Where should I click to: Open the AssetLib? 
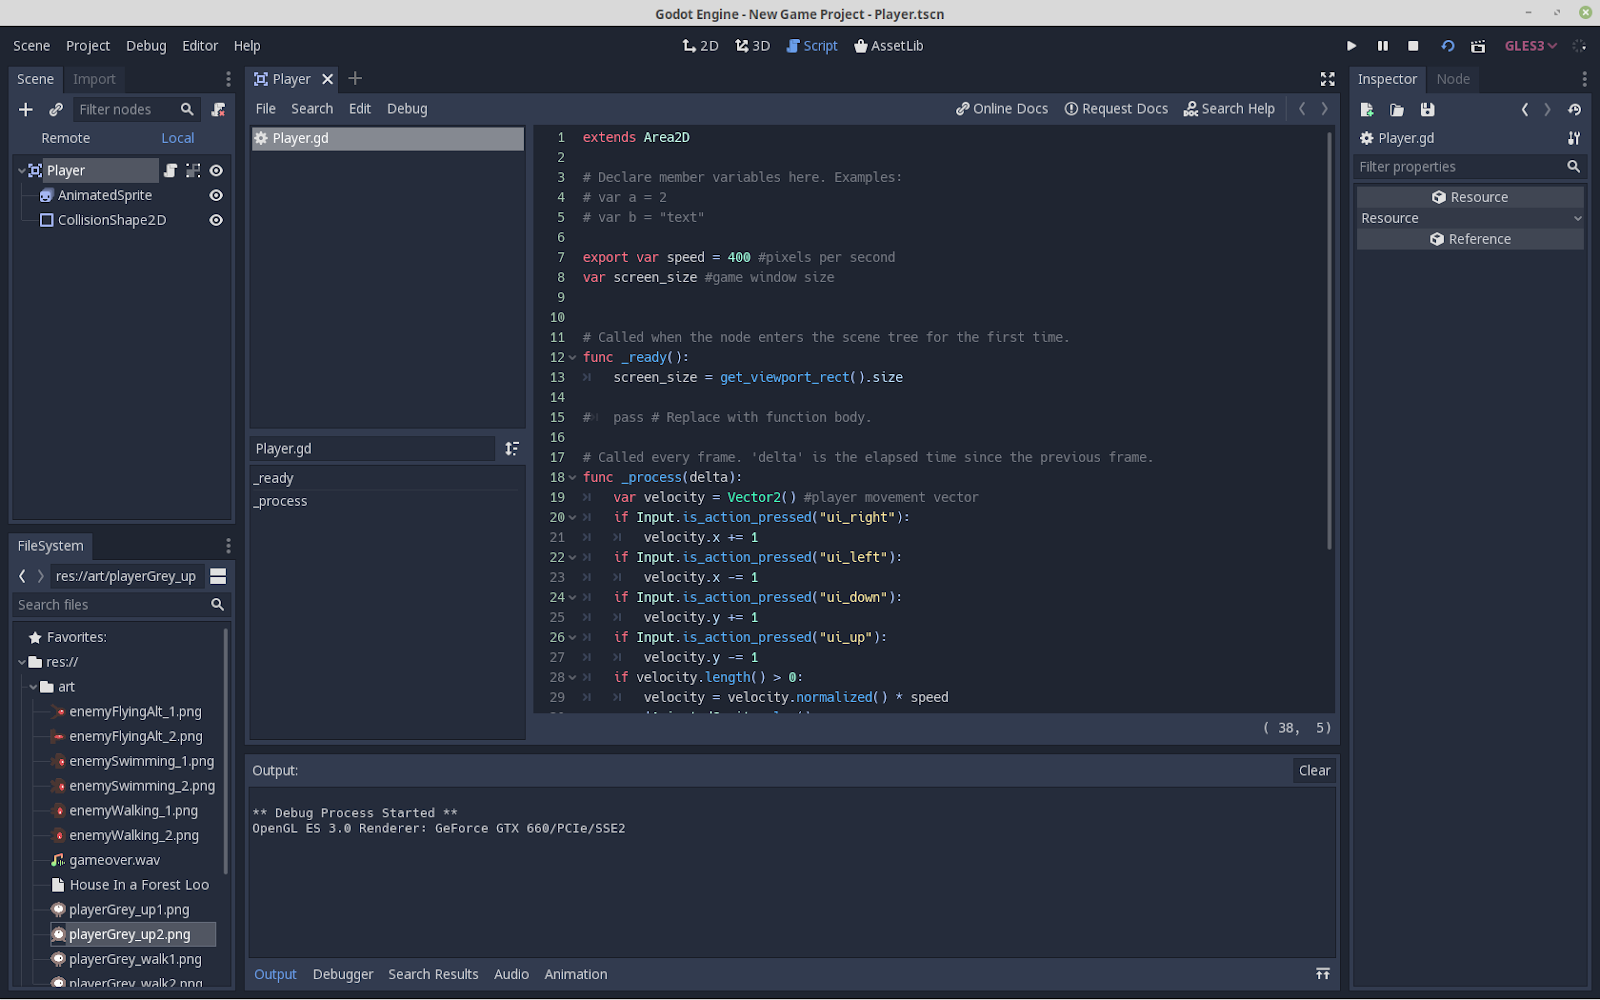click(887, 45)
